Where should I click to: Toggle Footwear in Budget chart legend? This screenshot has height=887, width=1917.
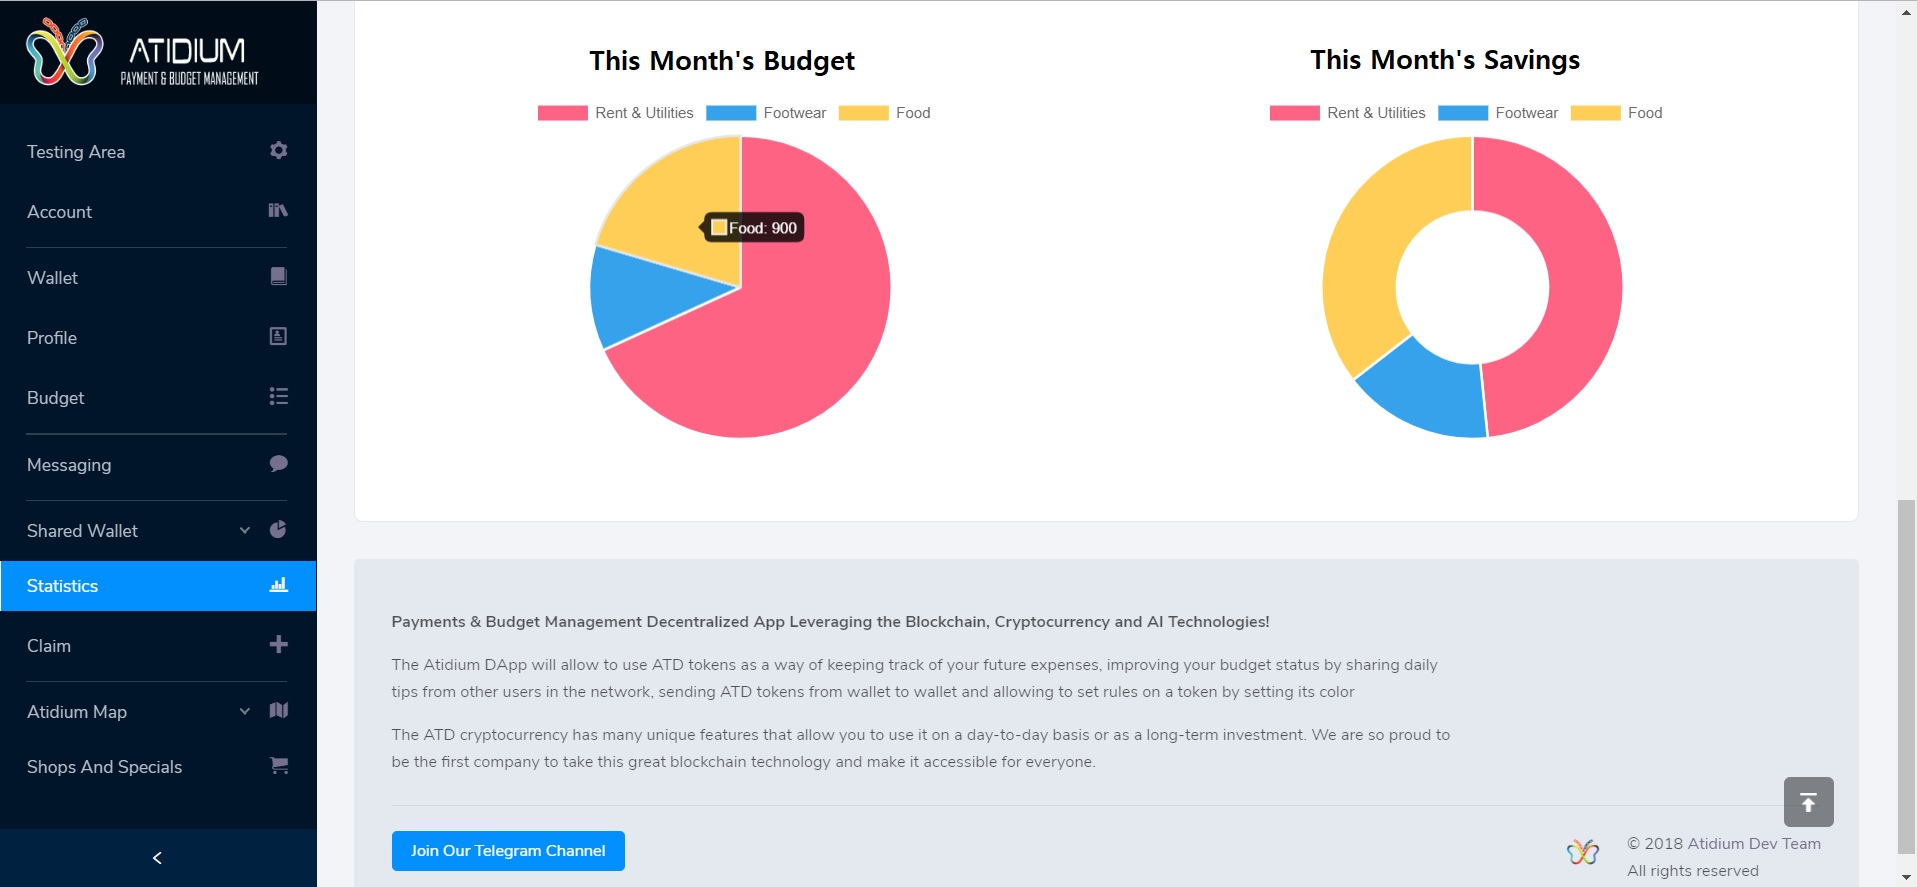tap(766, 113)
